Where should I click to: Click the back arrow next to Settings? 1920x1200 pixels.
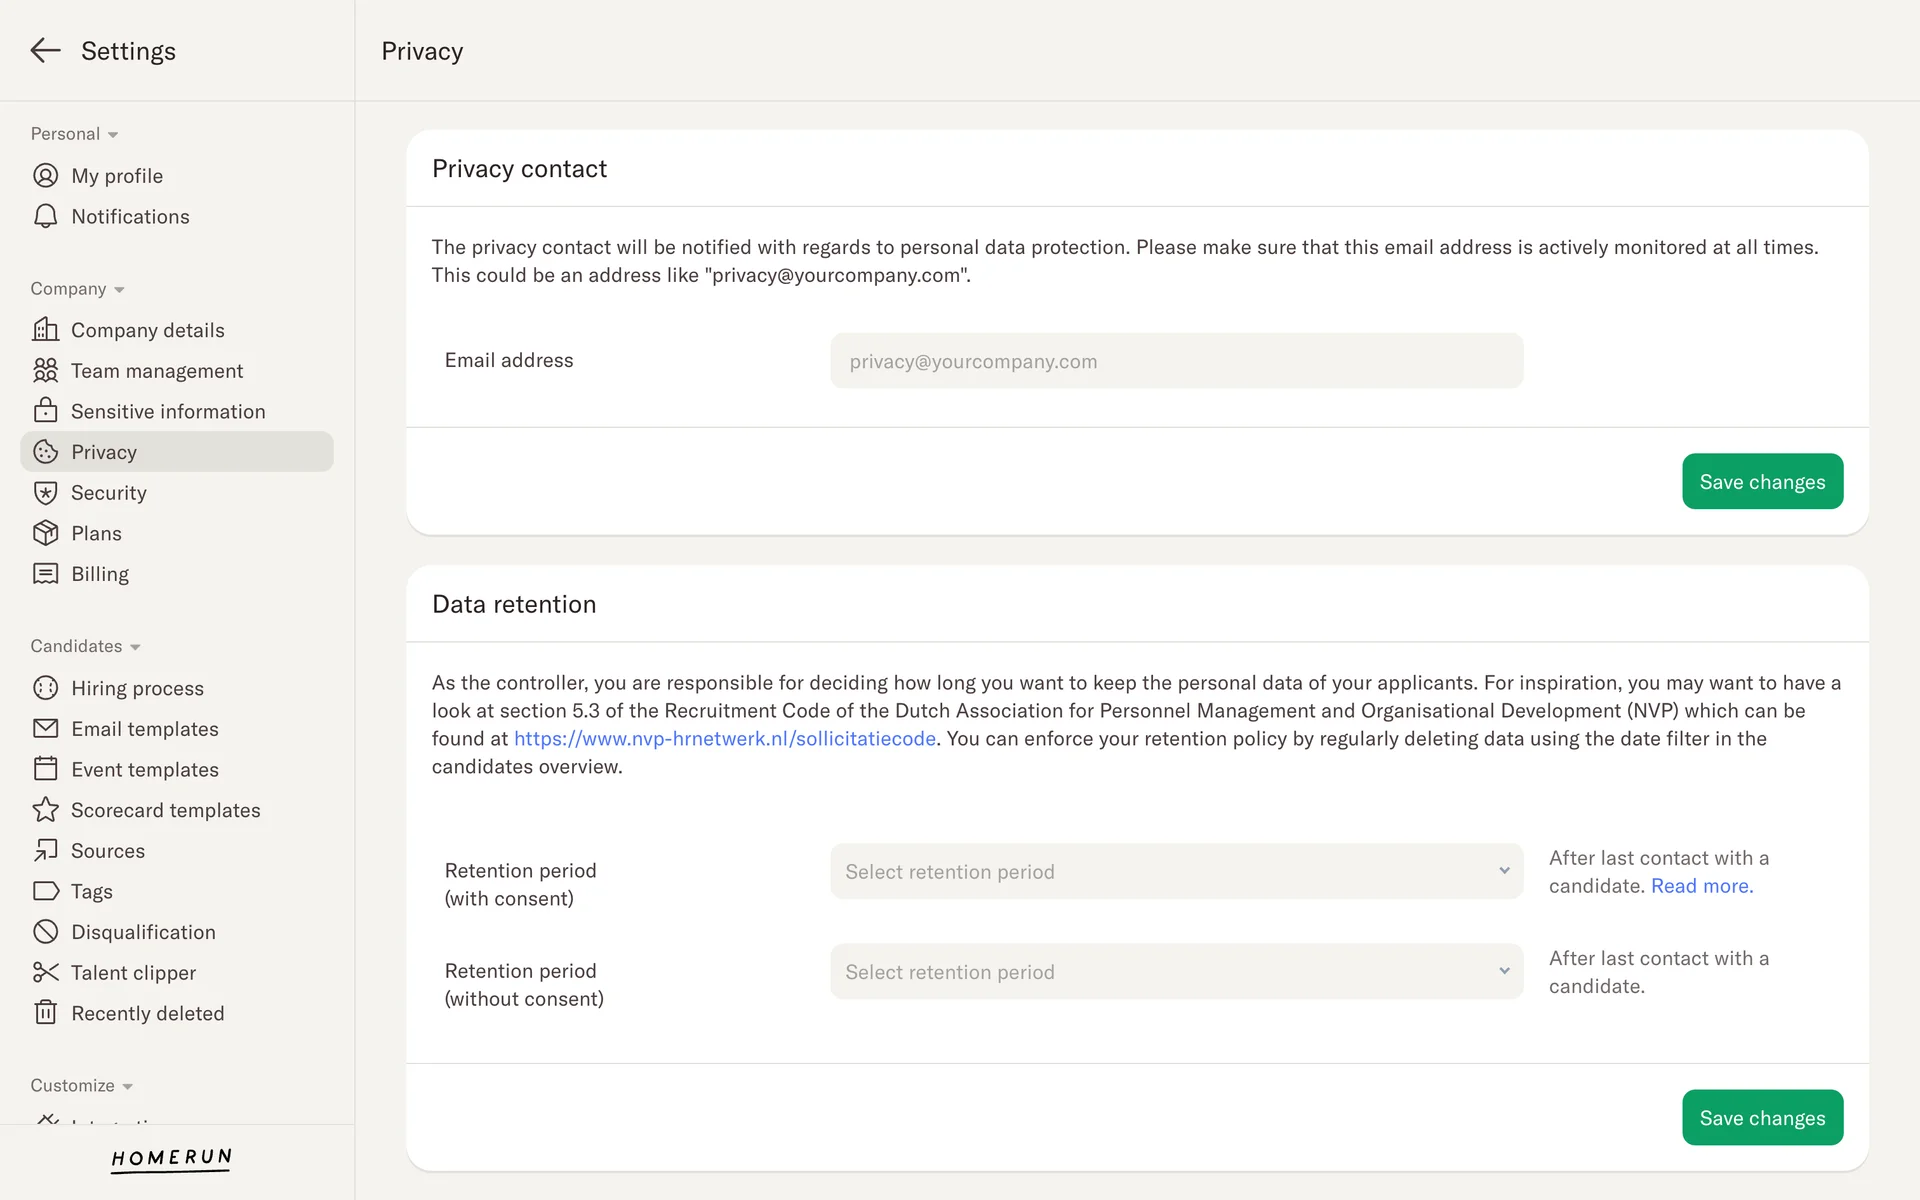coord(45,51)
